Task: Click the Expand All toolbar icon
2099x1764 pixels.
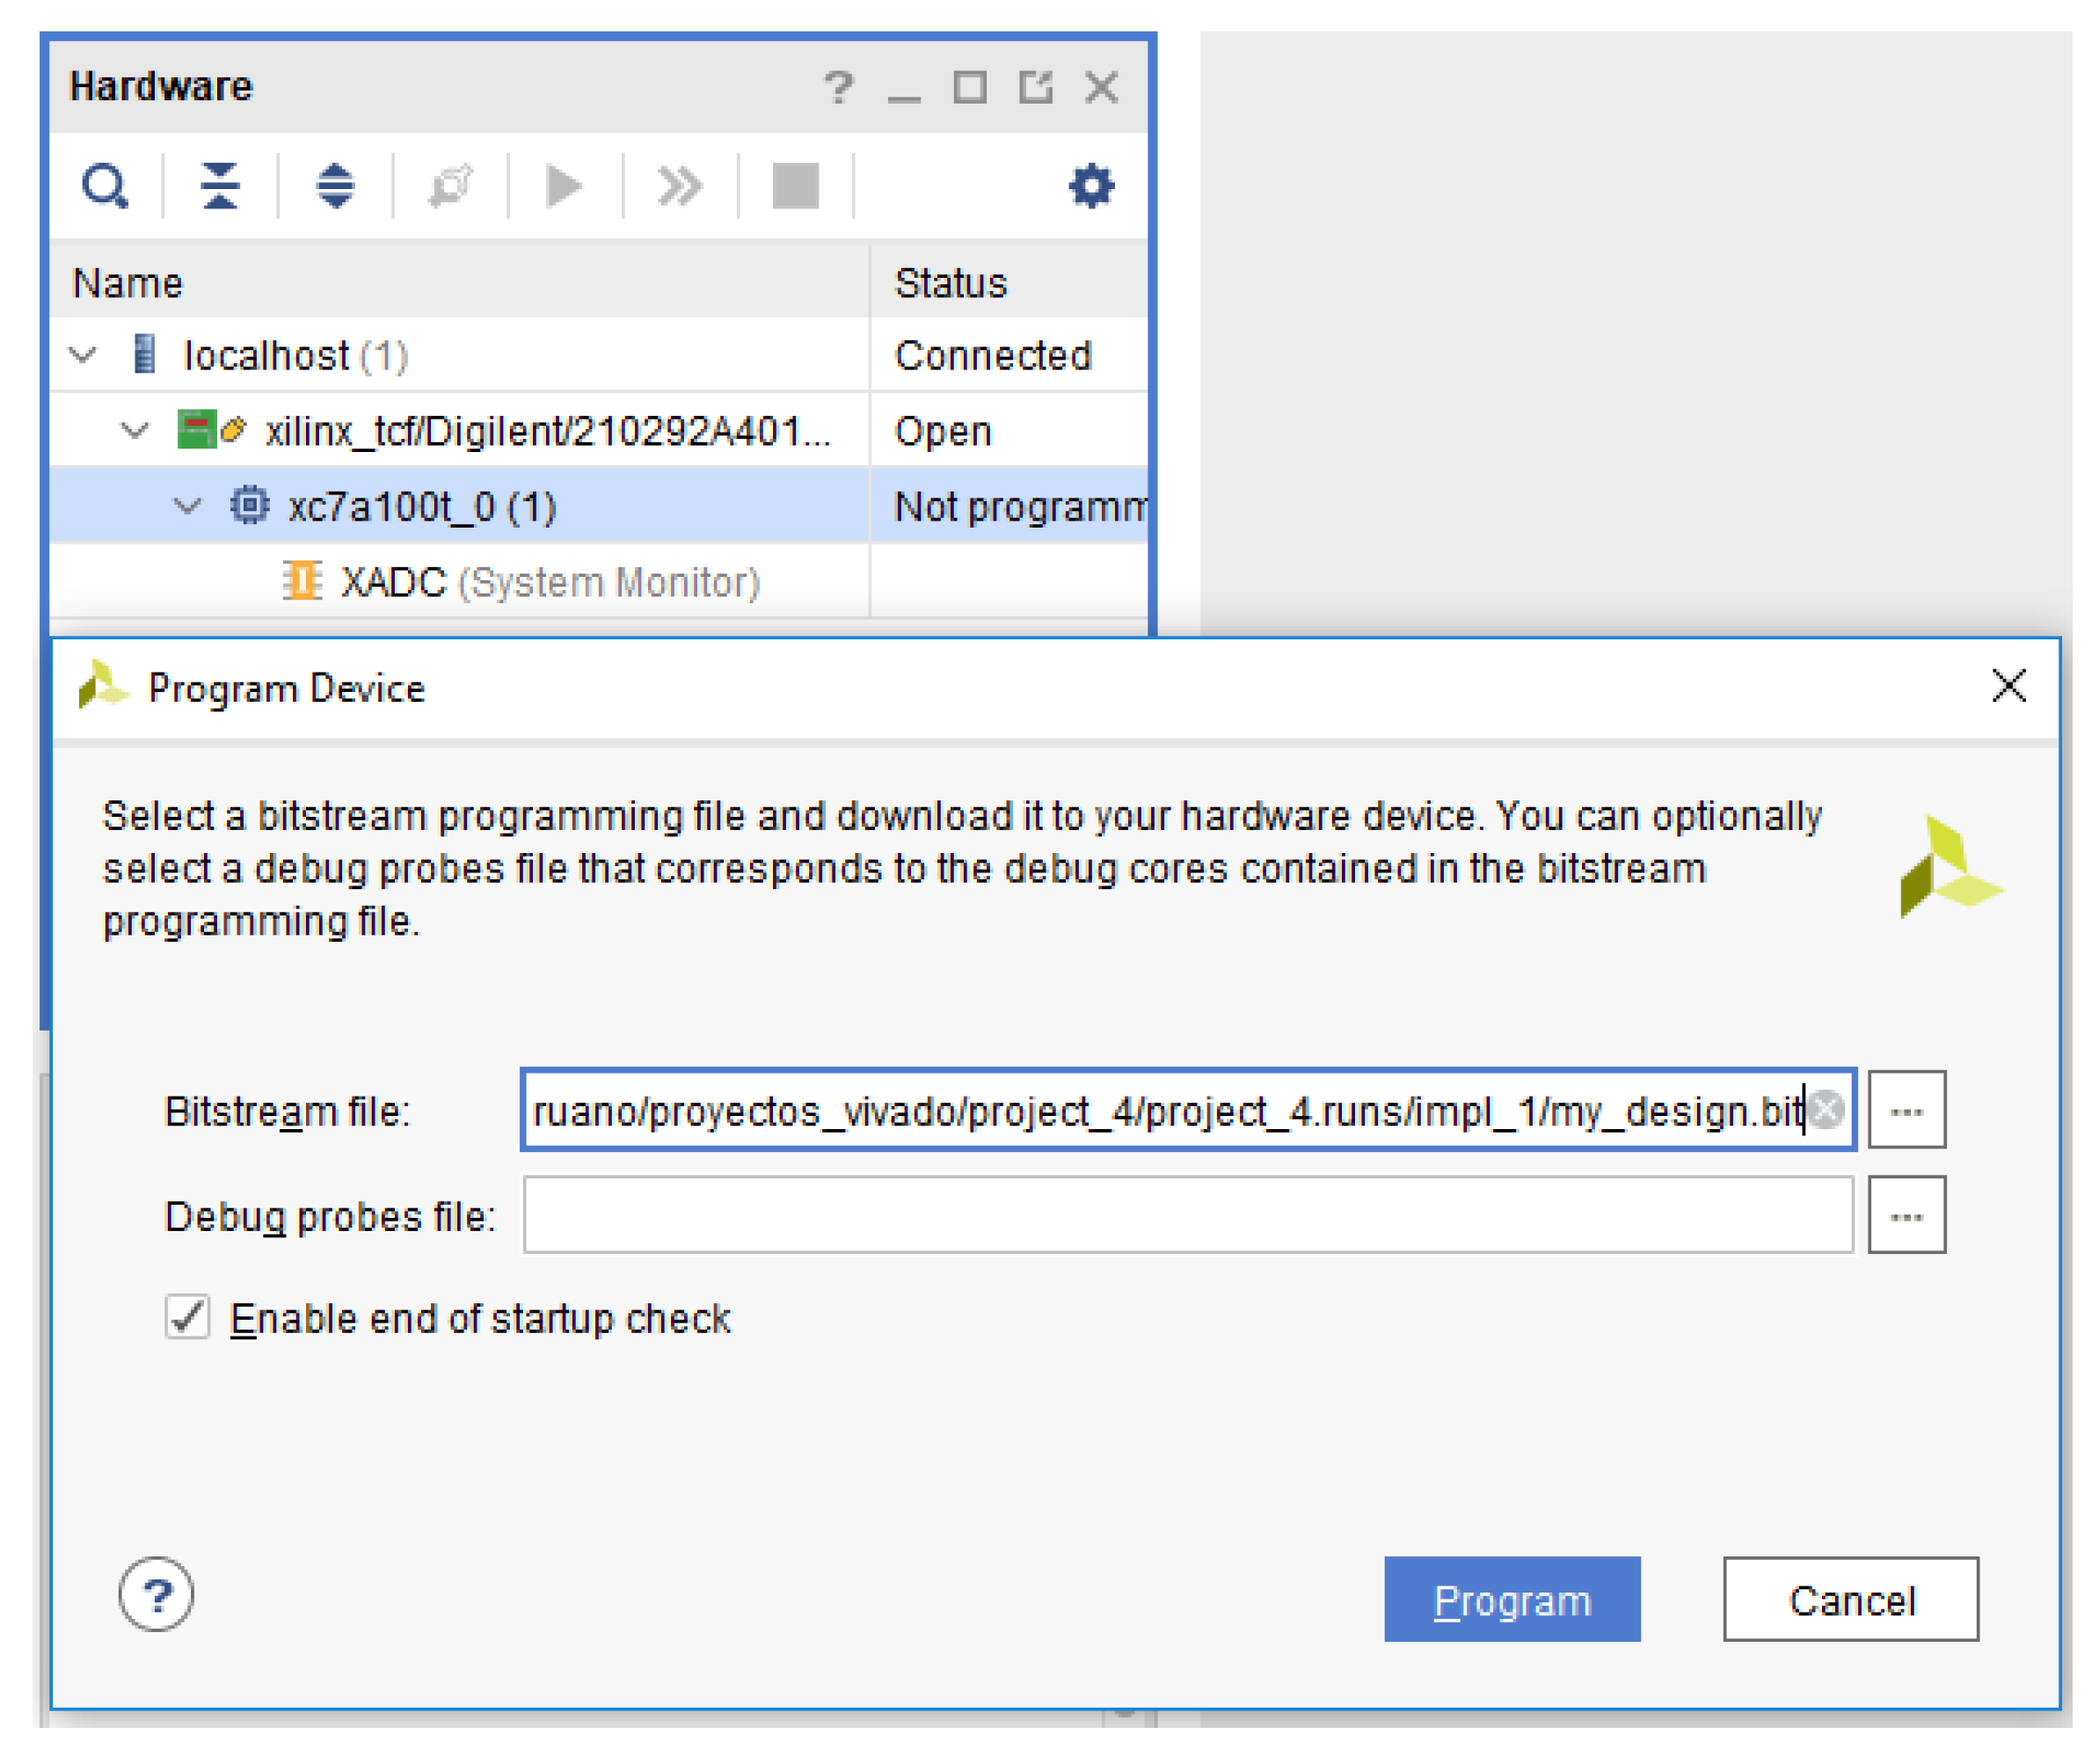Action: click(335, 187)
